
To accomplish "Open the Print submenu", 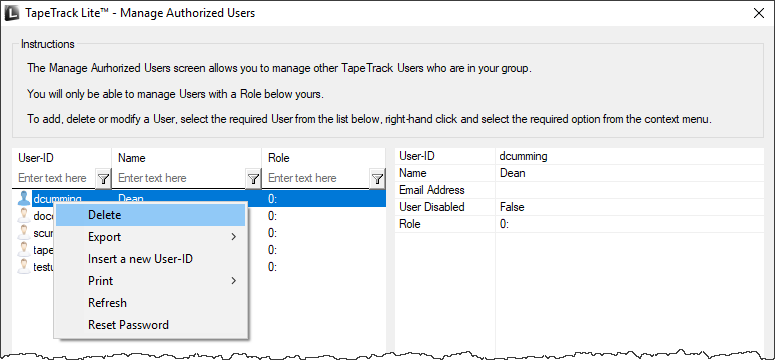I will pyautogui.click(x=150, y=281).
